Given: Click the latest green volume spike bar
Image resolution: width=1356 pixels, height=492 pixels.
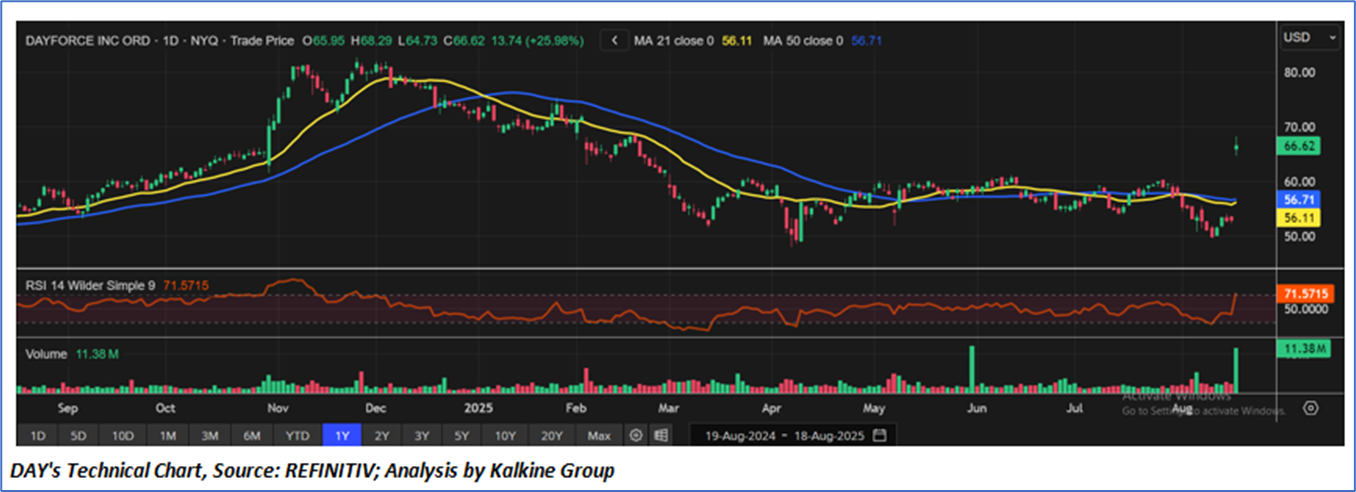Looking at the screenshot, I should pyautogui.click(x=1237, y=370).
